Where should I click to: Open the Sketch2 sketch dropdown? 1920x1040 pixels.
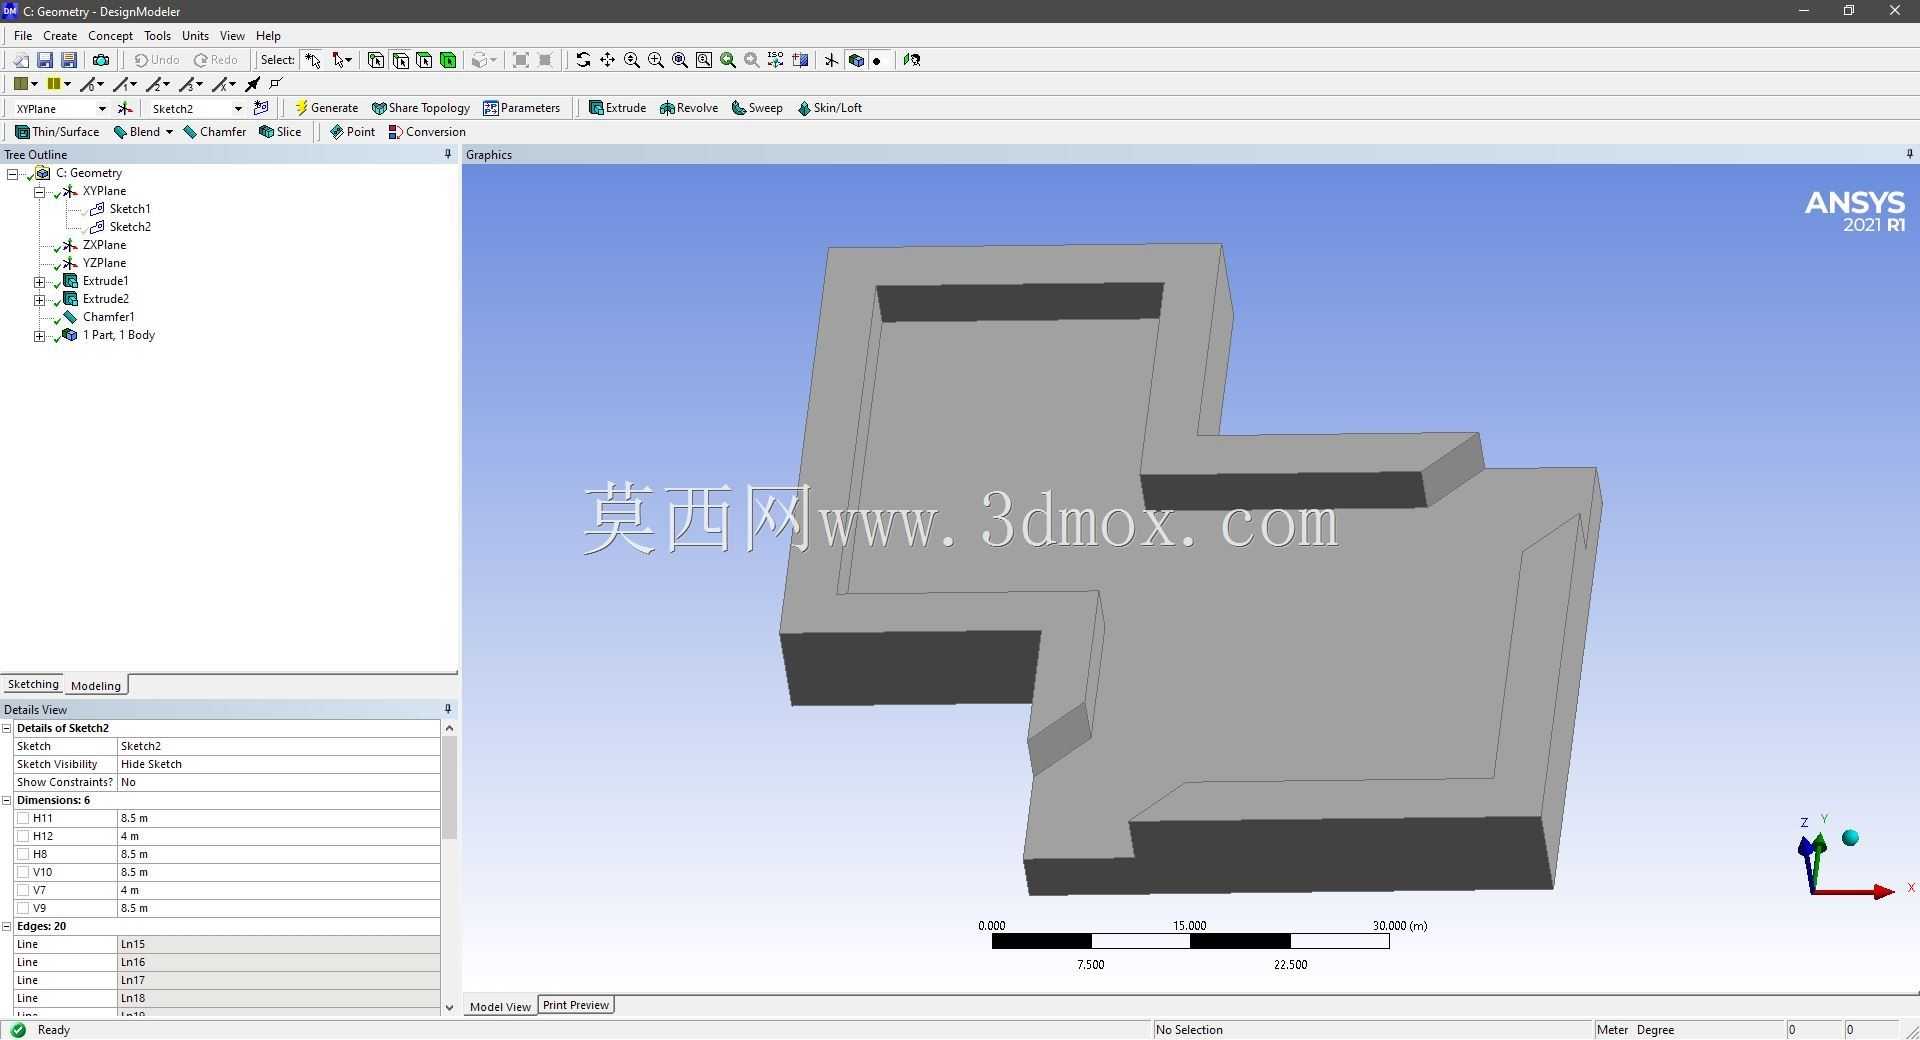238,108
